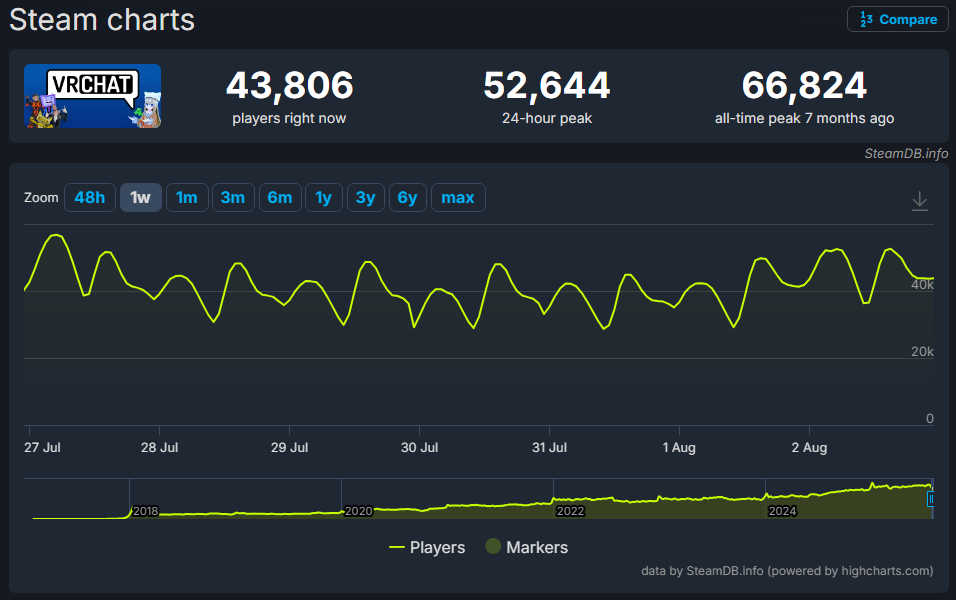Switch chart zoom to 1m

[186, 197]
